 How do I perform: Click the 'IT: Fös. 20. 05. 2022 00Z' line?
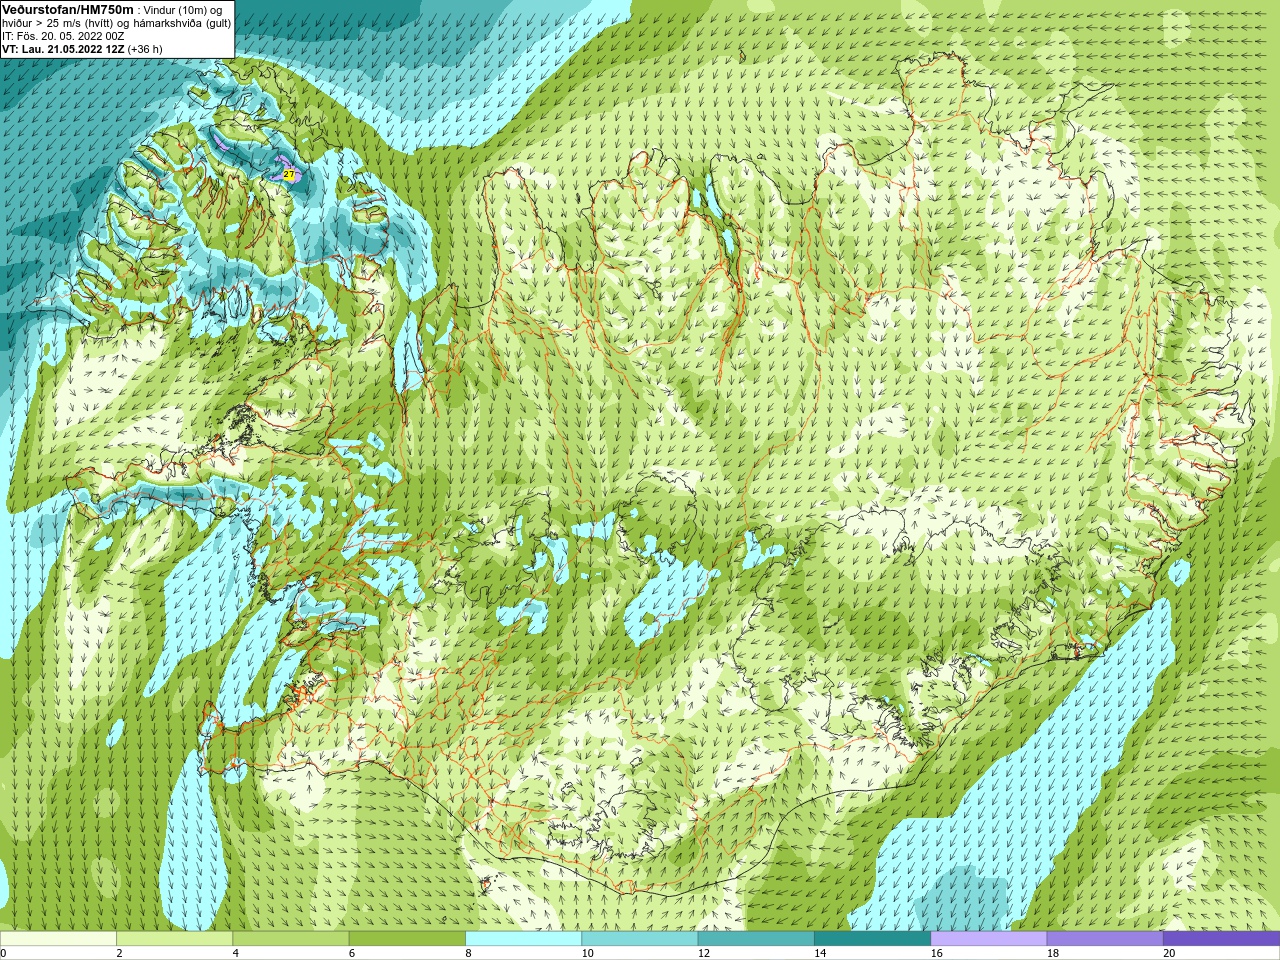63,36
